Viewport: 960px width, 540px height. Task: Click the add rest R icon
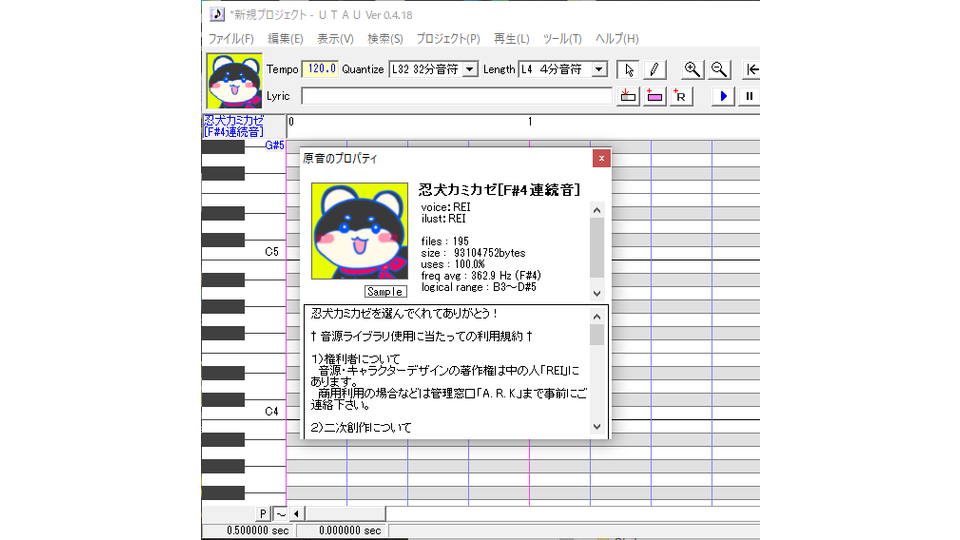680,96
